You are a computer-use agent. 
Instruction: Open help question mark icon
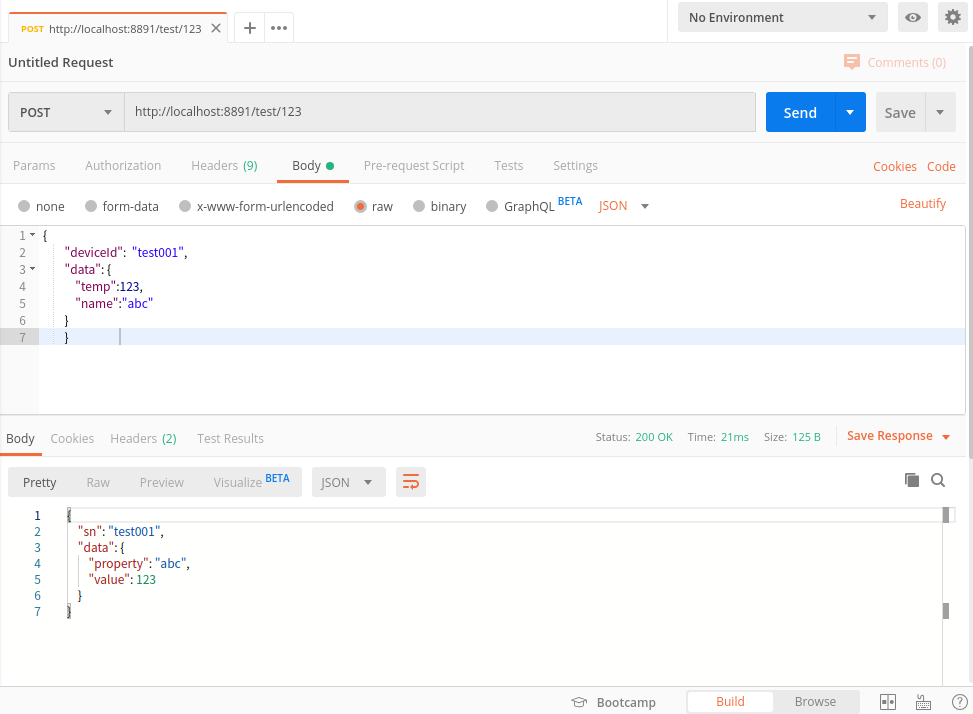click(958, 702)
